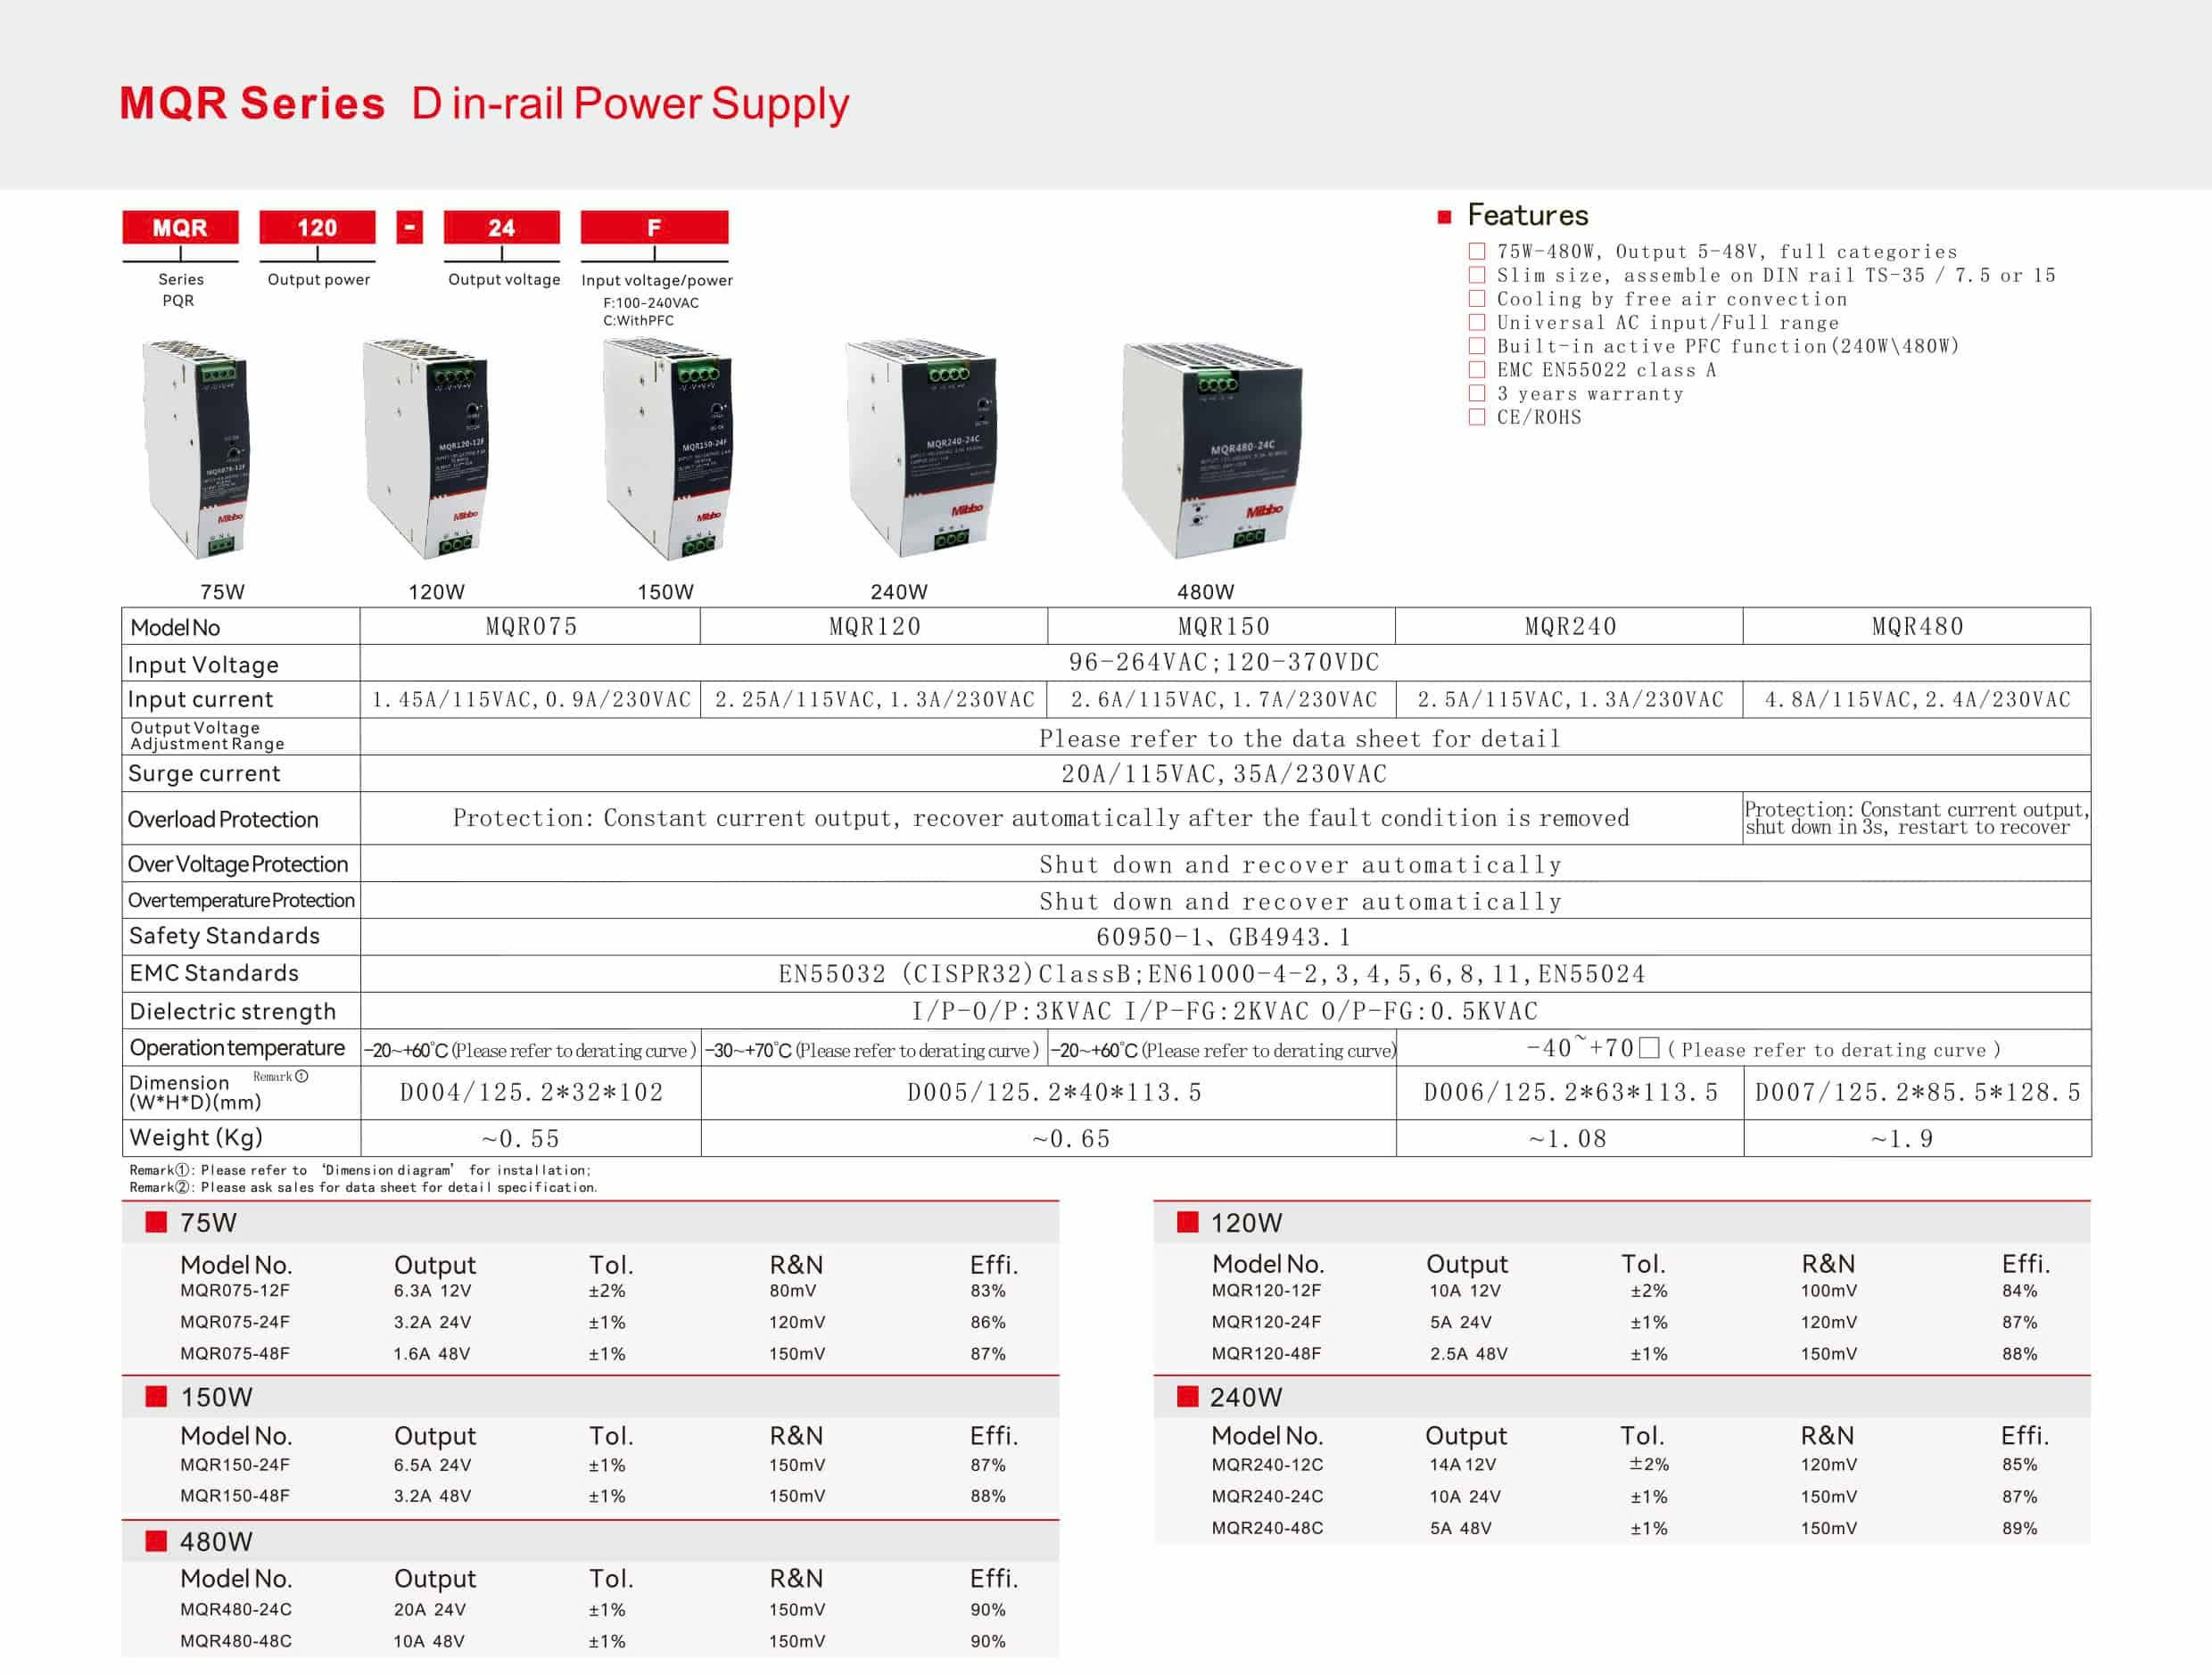This screenshot has height=1676, width=2212.
Task: Click the MQR240-24C model row
Action: (1267, 1496)
